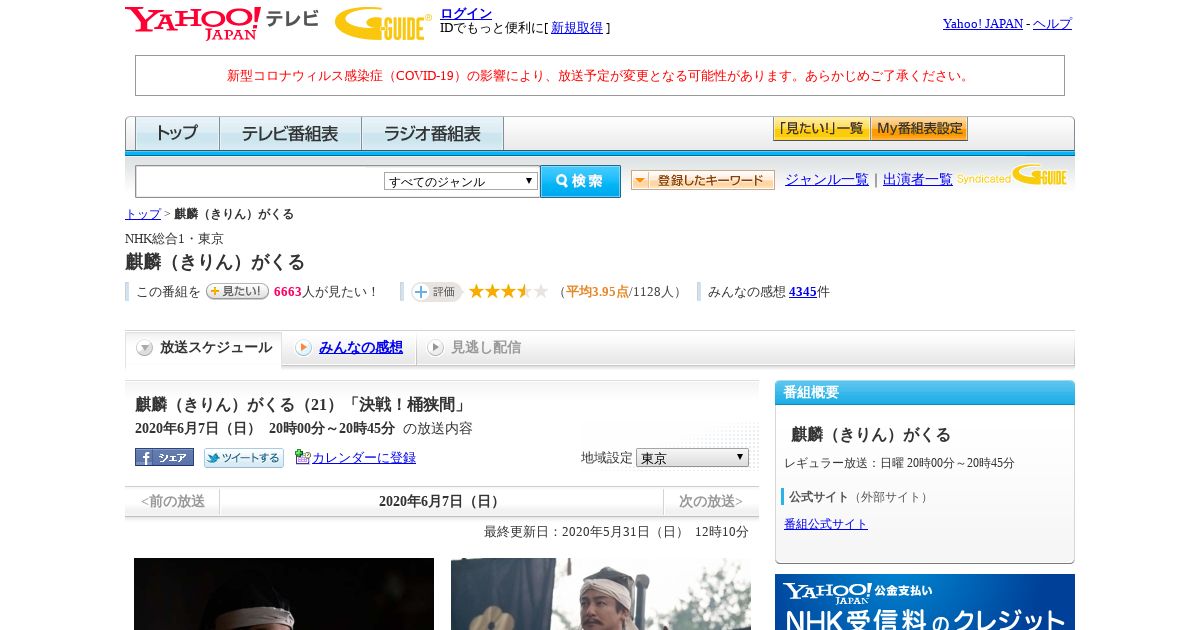Screen dimensions: 1200x630
Task: Click the NHK総合1・東京 channel label
Action: coord(174,238)
